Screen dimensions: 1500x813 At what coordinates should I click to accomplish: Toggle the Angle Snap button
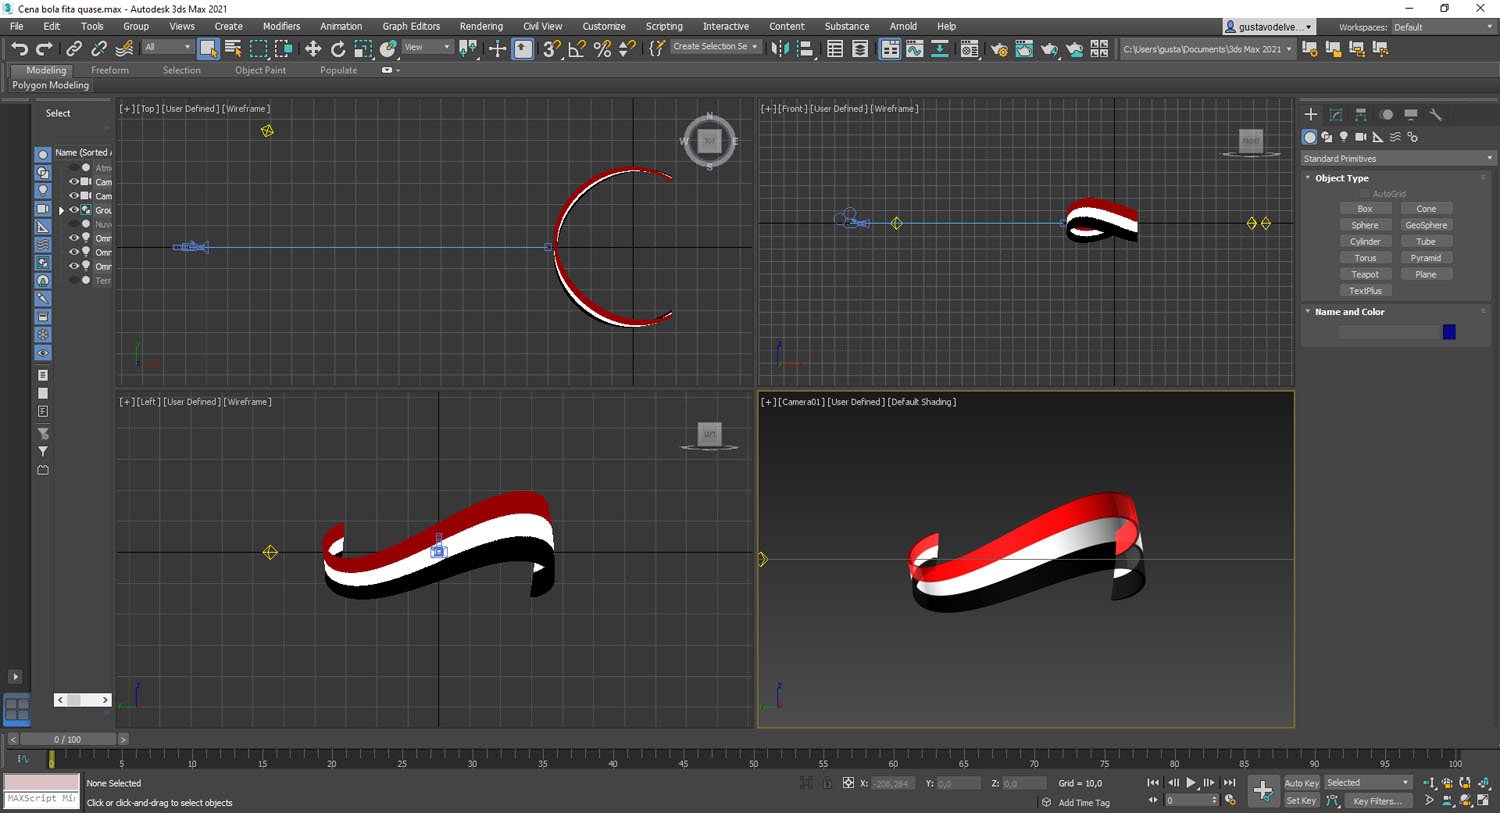tap(577, 48)
